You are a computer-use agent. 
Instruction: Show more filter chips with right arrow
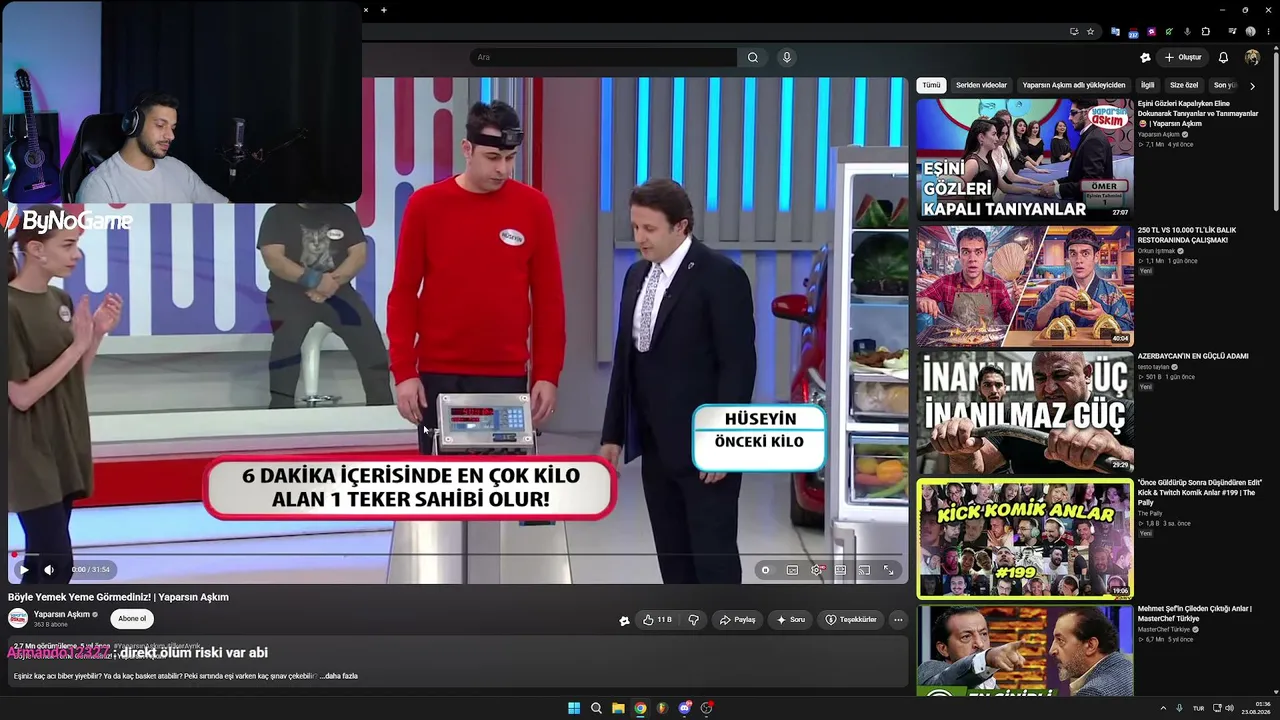coord(1252,86)
